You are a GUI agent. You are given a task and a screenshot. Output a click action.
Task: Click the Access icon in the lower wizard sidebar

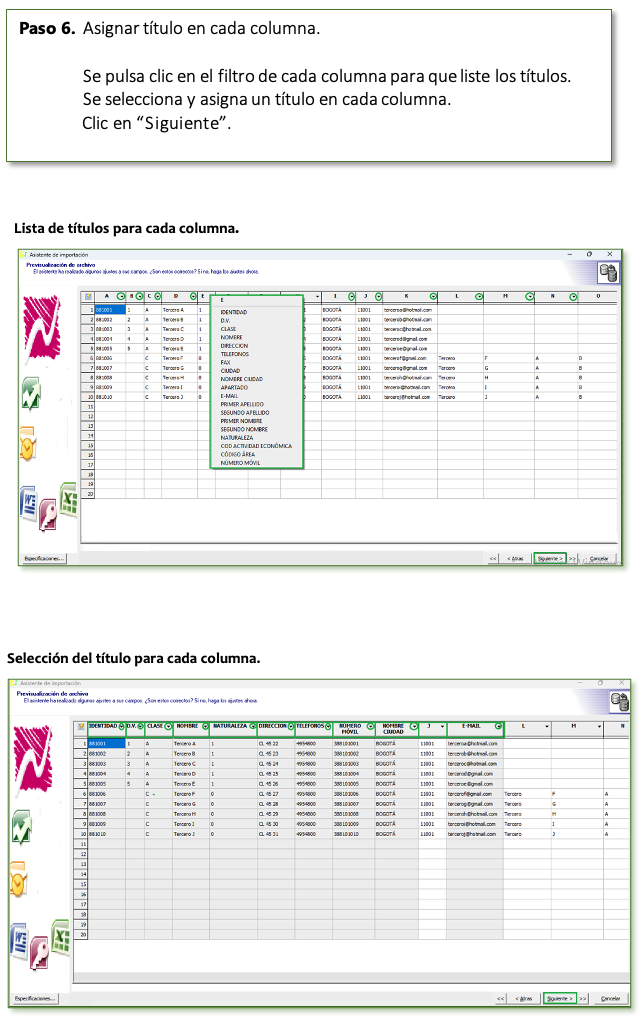(x=40, y=947)
